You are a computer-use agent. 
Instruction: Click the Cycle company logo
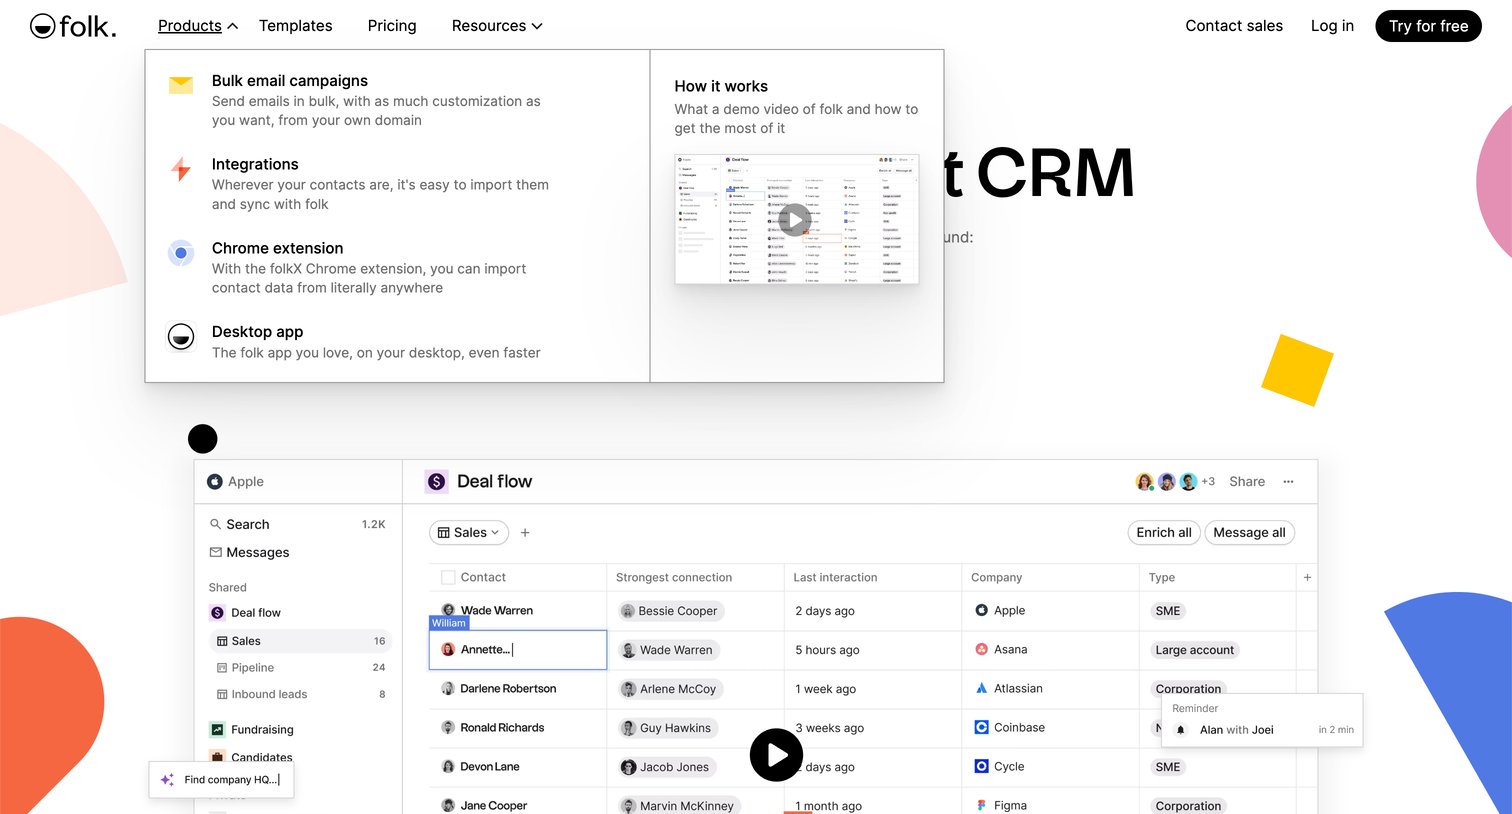[982, 767]
